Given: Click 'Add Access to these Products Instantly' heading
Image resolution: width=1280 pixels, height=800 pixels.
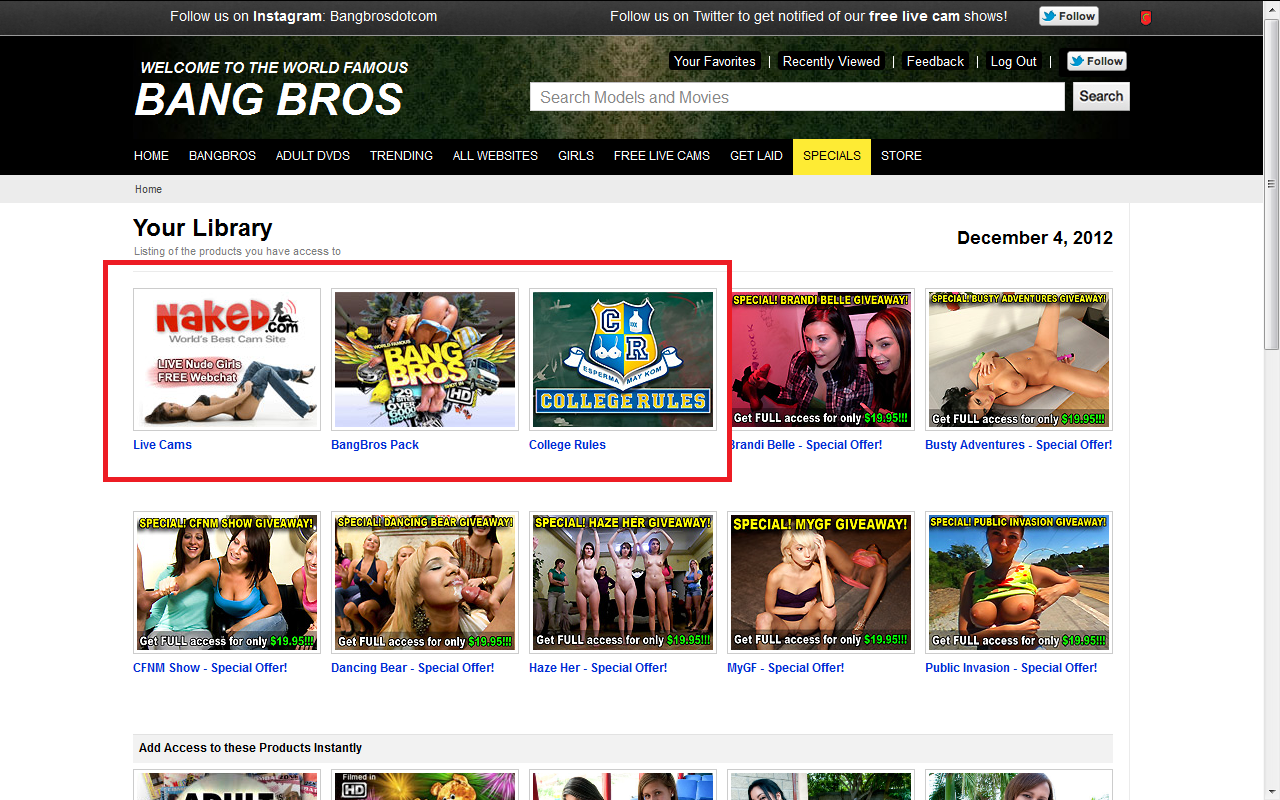Looking at the screenshot, I should pos(250,748).
